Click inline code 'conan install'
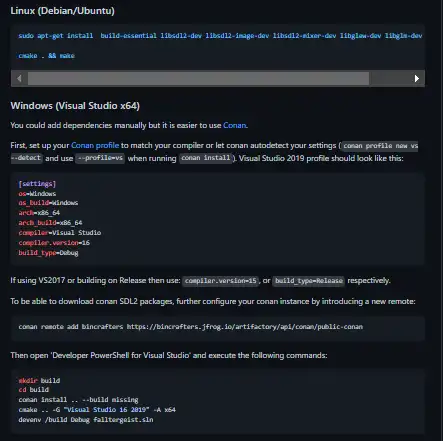Viewport: 443px width, 441px height. (x=206, y=158)
